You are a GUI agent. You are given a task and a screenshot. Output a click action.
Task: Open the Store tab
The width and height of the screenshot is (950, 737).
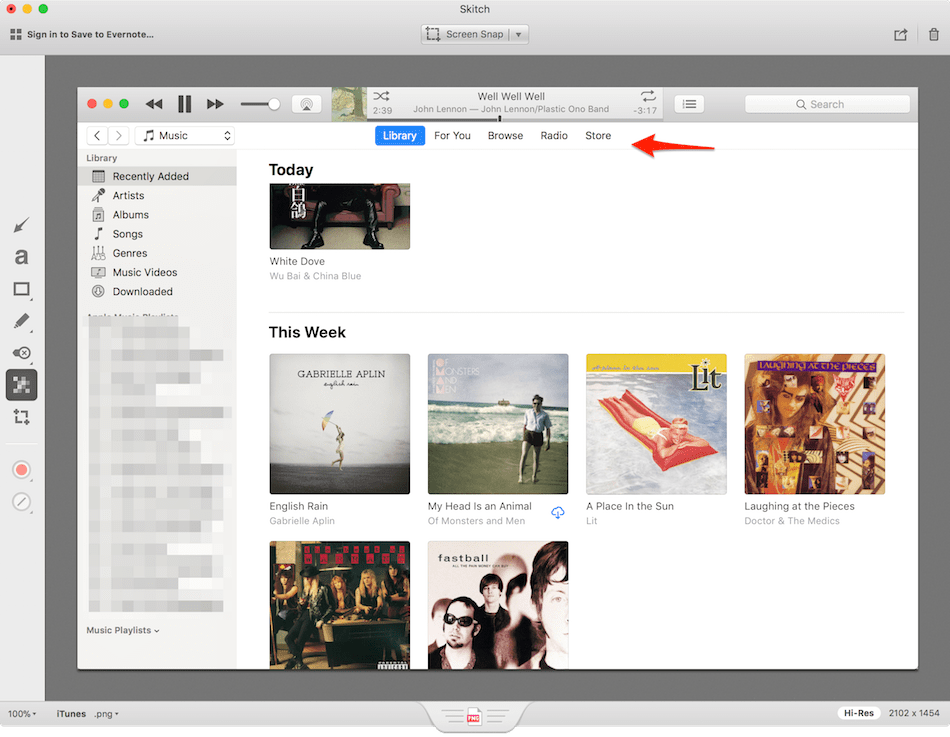(x=597, y=135)
